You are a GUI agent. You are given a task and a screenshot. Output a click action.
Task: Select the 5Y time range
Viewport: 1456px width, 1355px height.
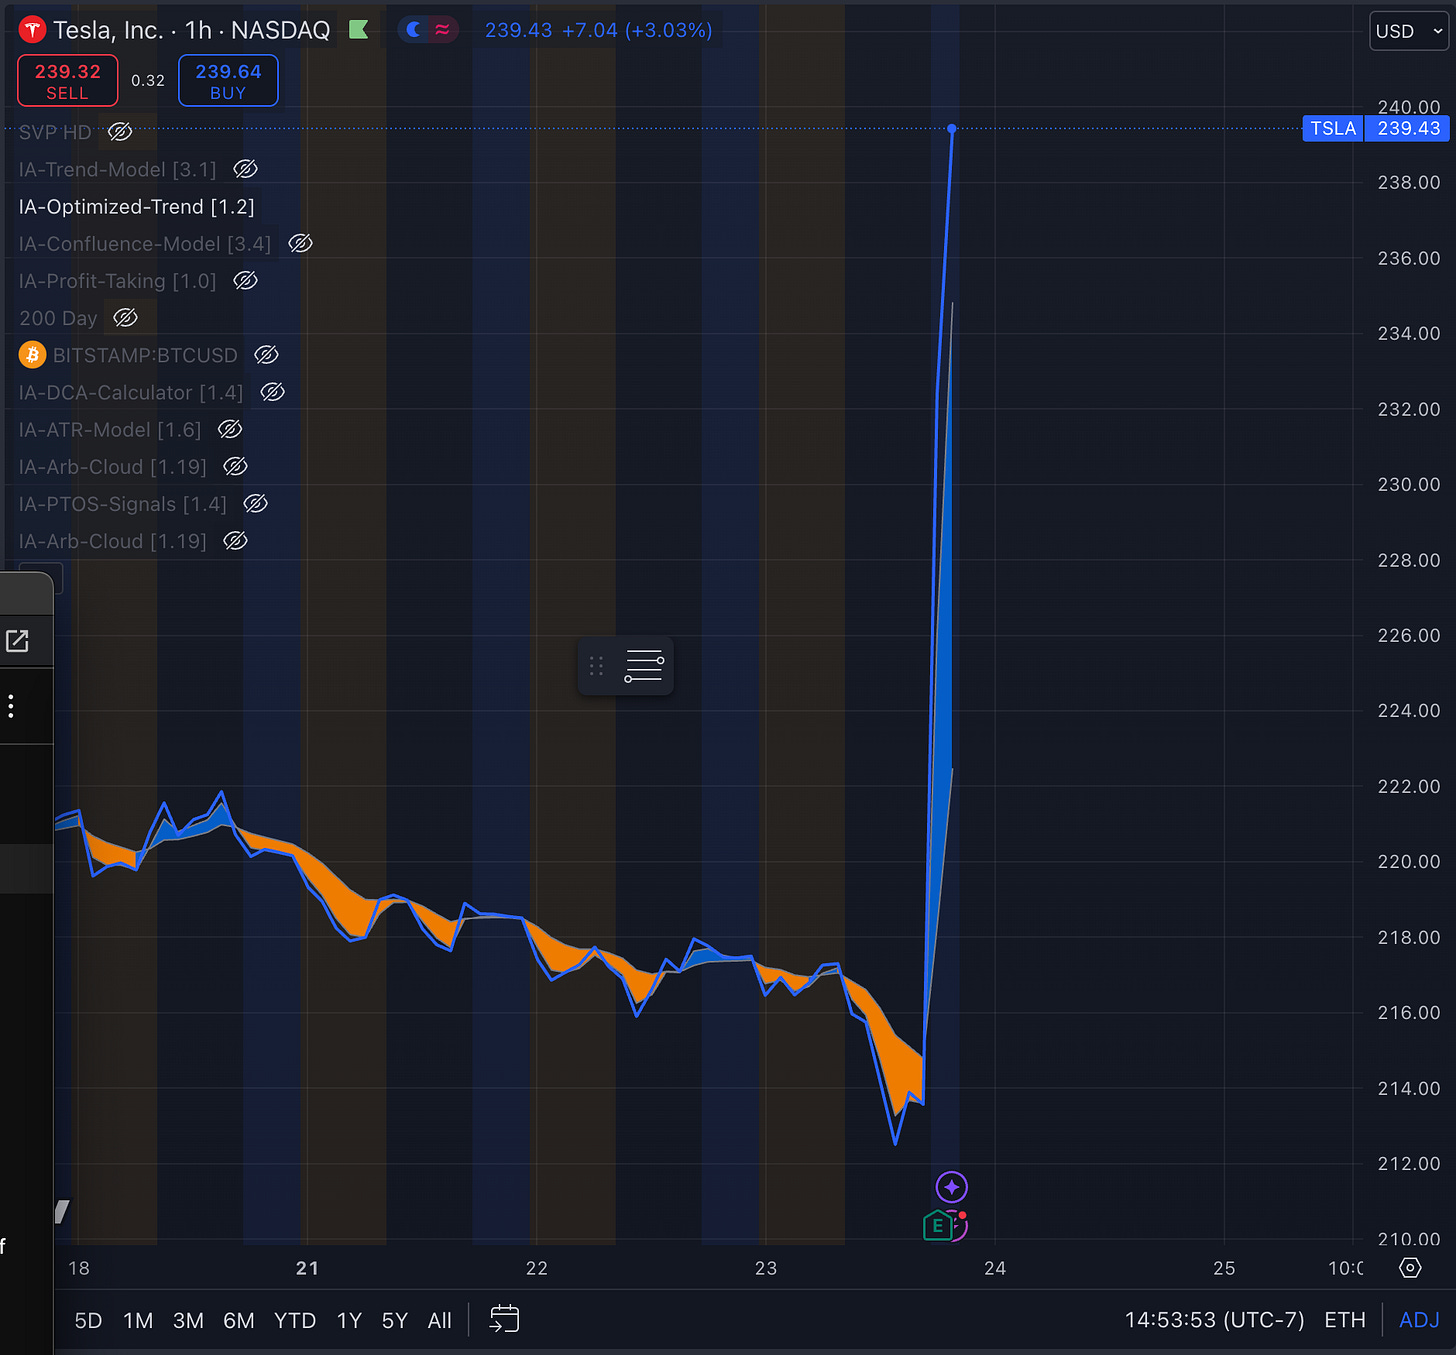[395, 1320]
